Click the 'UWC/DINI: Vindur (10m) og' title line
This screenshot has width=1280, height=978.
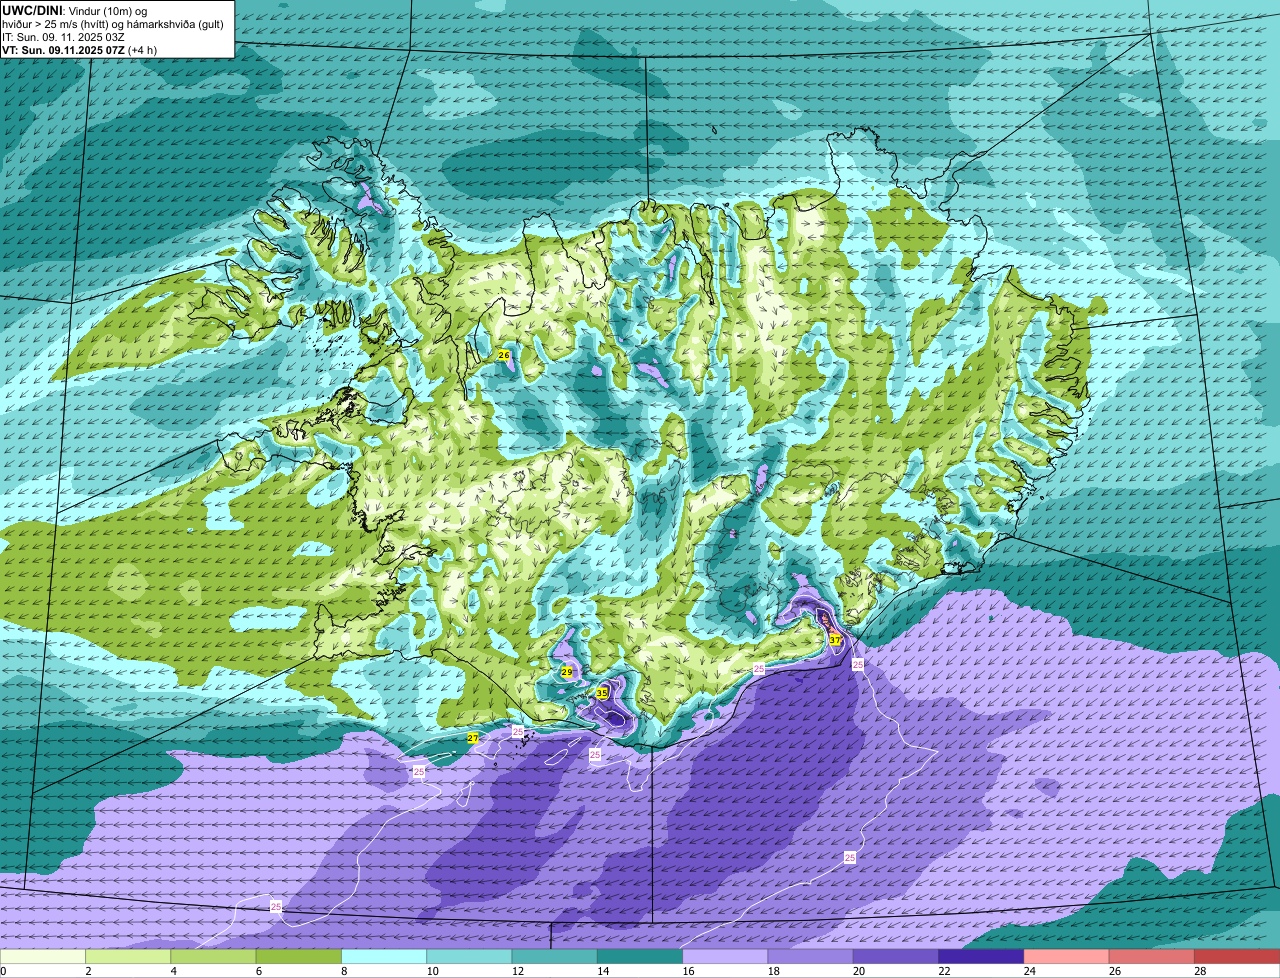[x=75, y=10]
